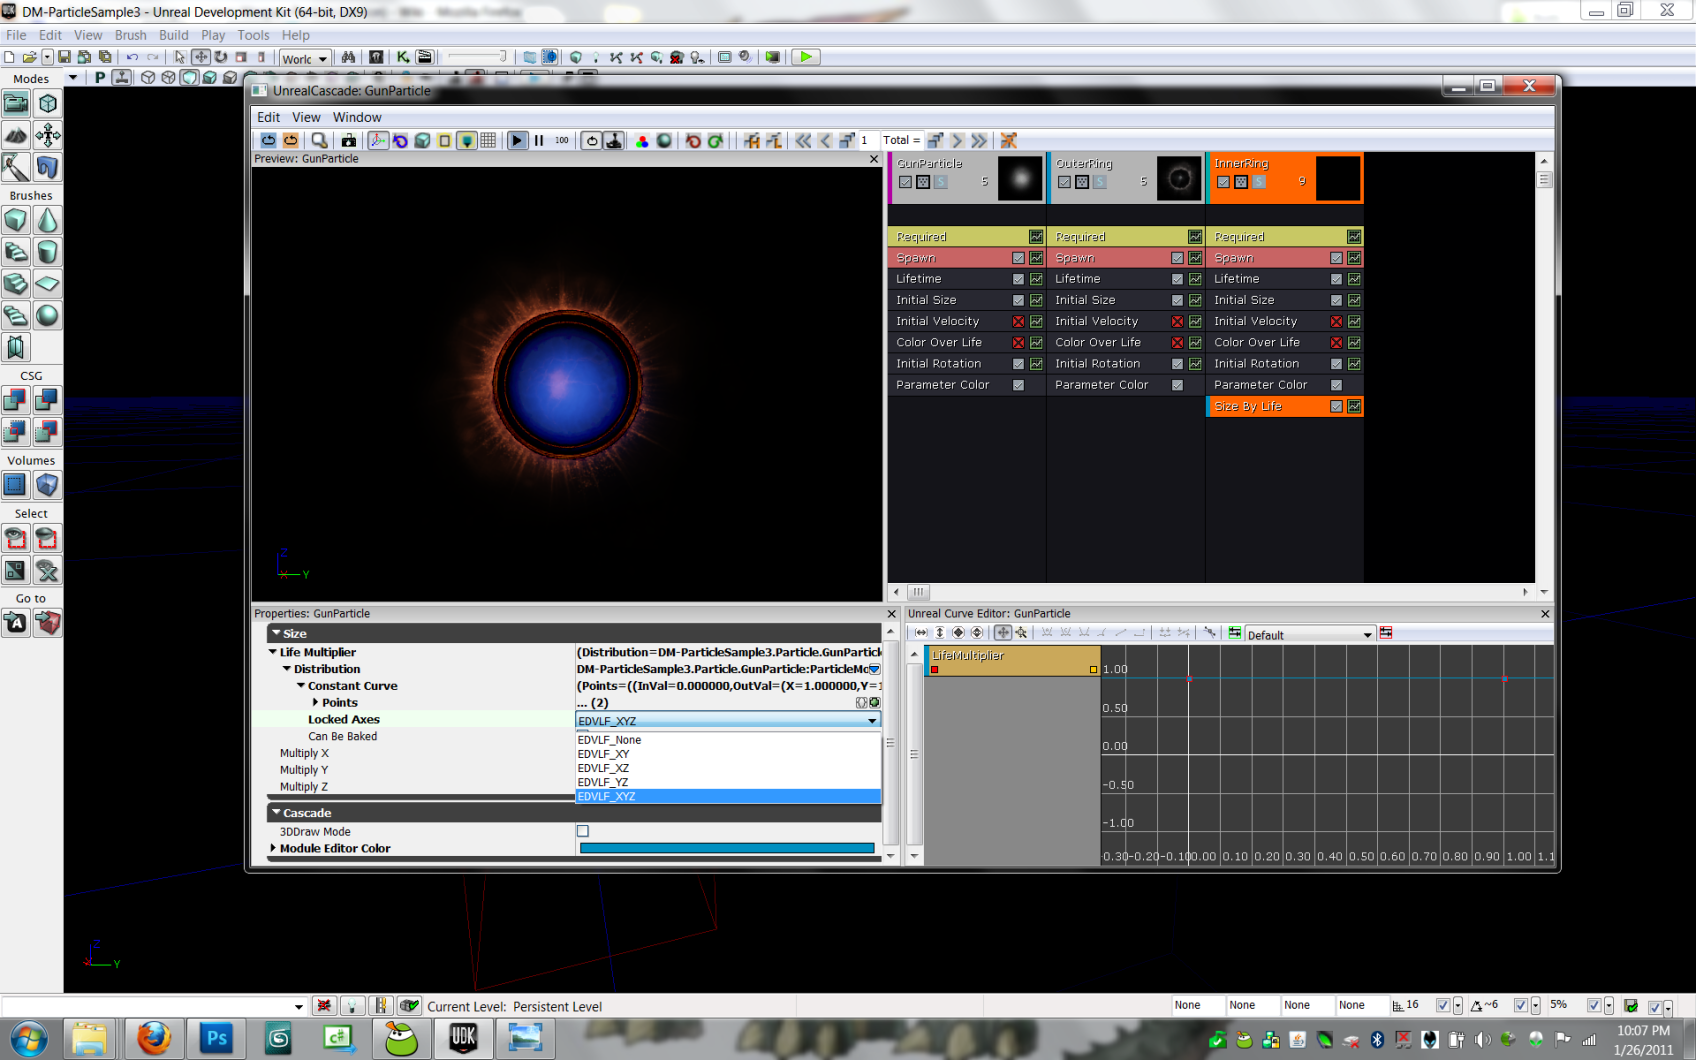Collapse the Life Multiplier property
This screenshot has width=1696, height=1060.
tap(272, 652)
